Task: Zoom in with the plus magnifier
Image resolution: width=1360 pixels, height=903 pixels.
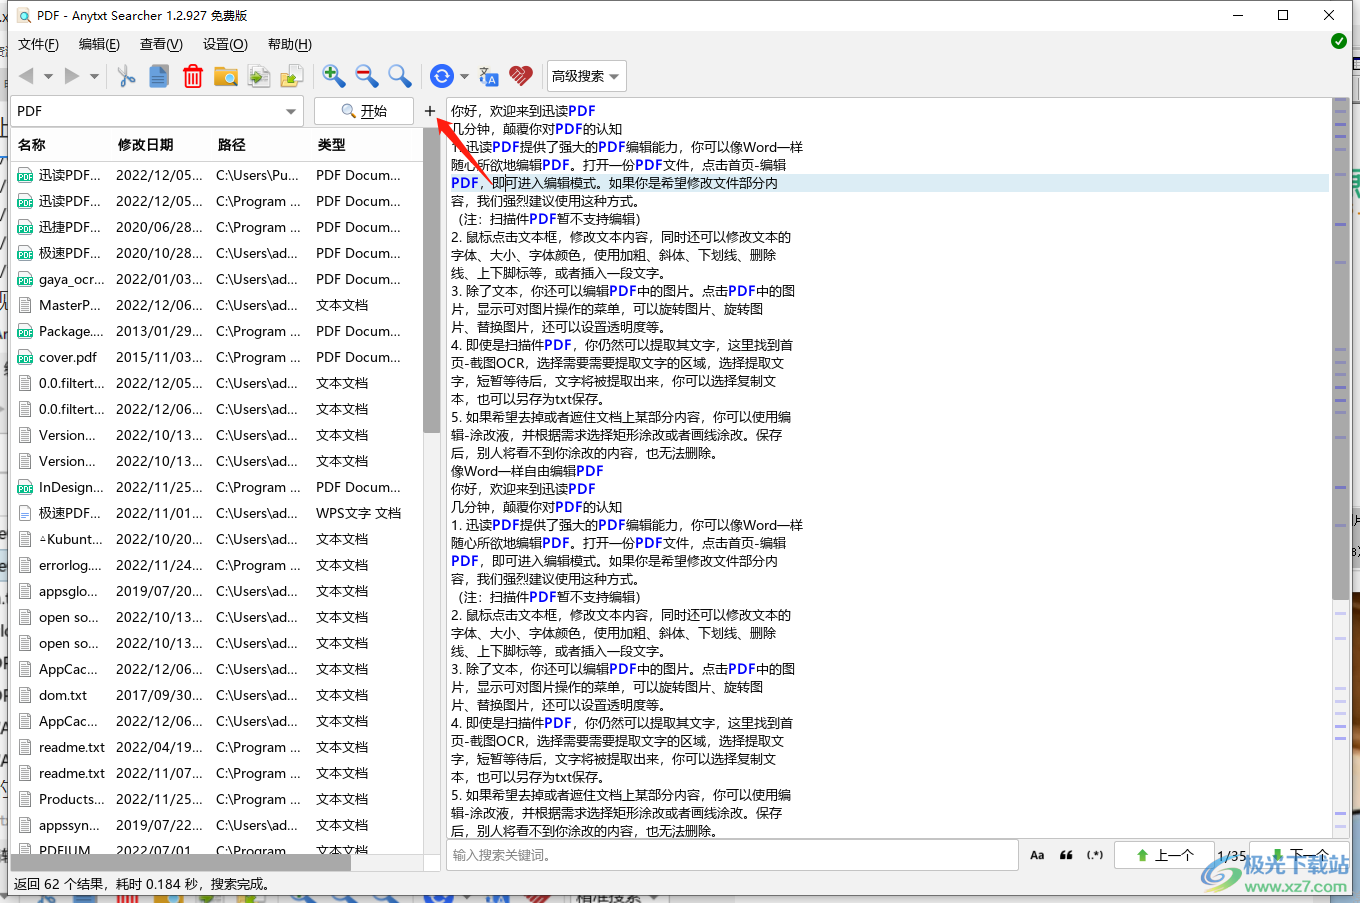Action: pos(334,76)
